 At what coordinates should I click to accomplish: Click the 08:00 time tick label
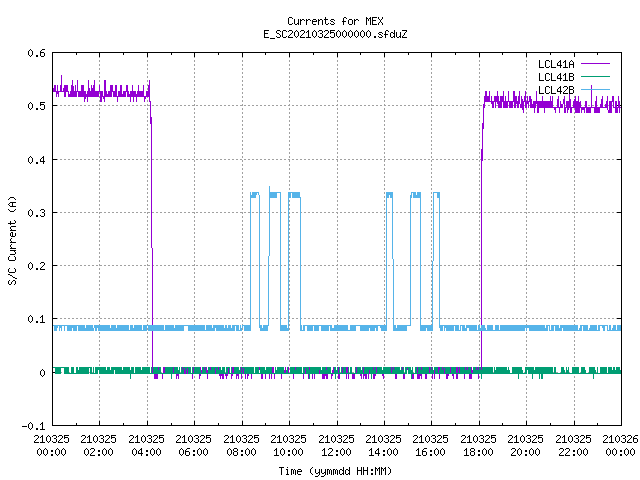(241, 452)
